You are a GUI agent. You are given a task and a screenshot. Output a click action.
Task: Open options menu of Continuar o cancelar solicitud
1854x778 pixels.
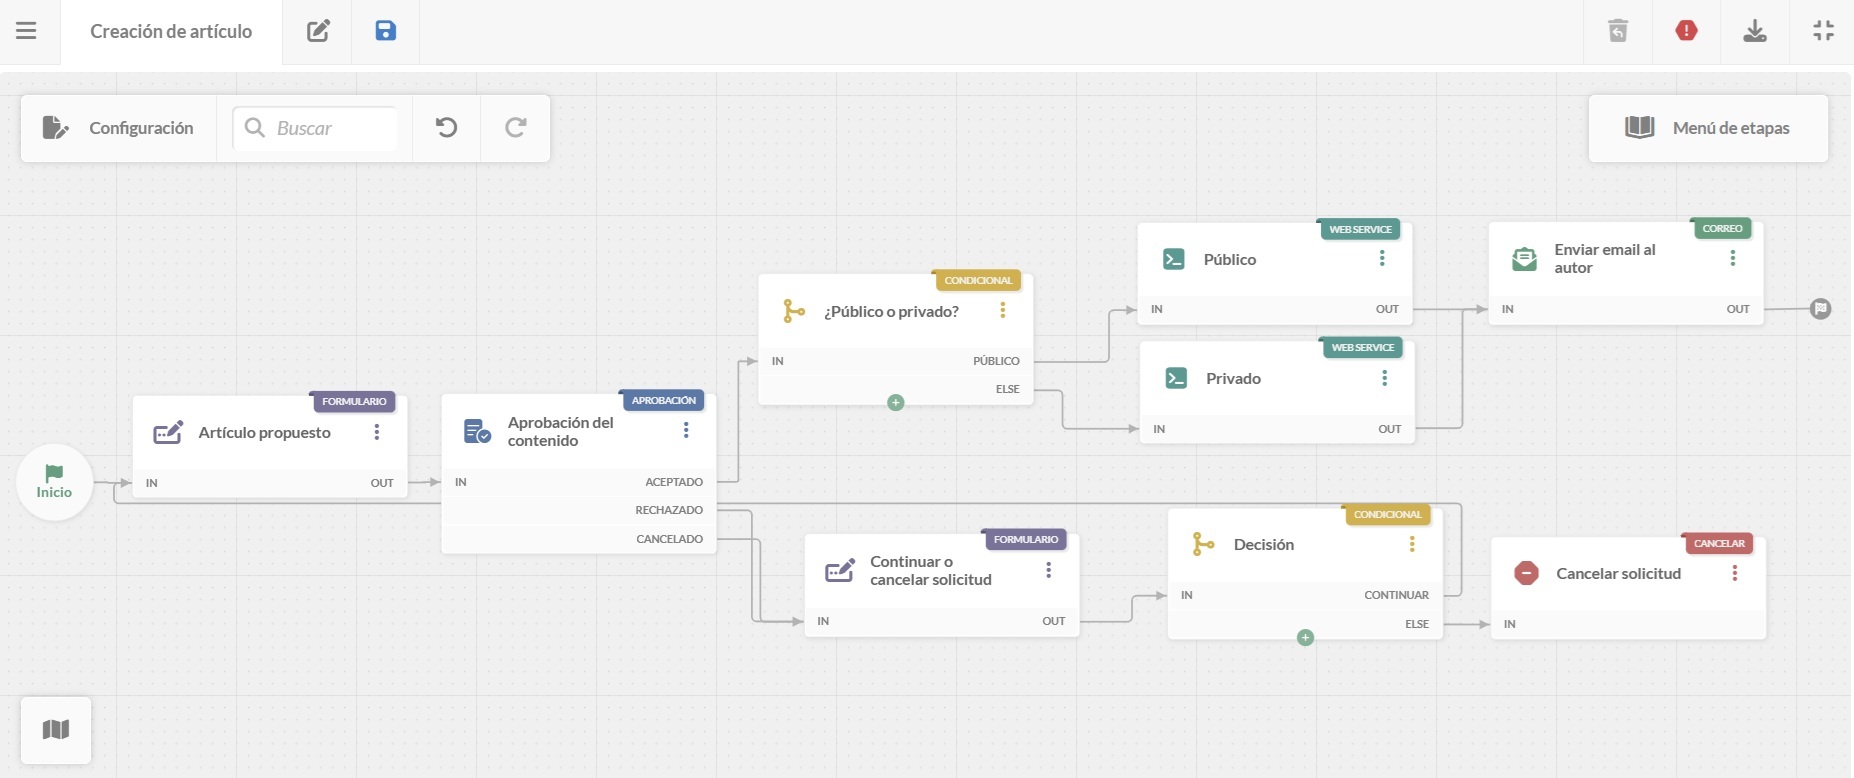[1049, 570]
